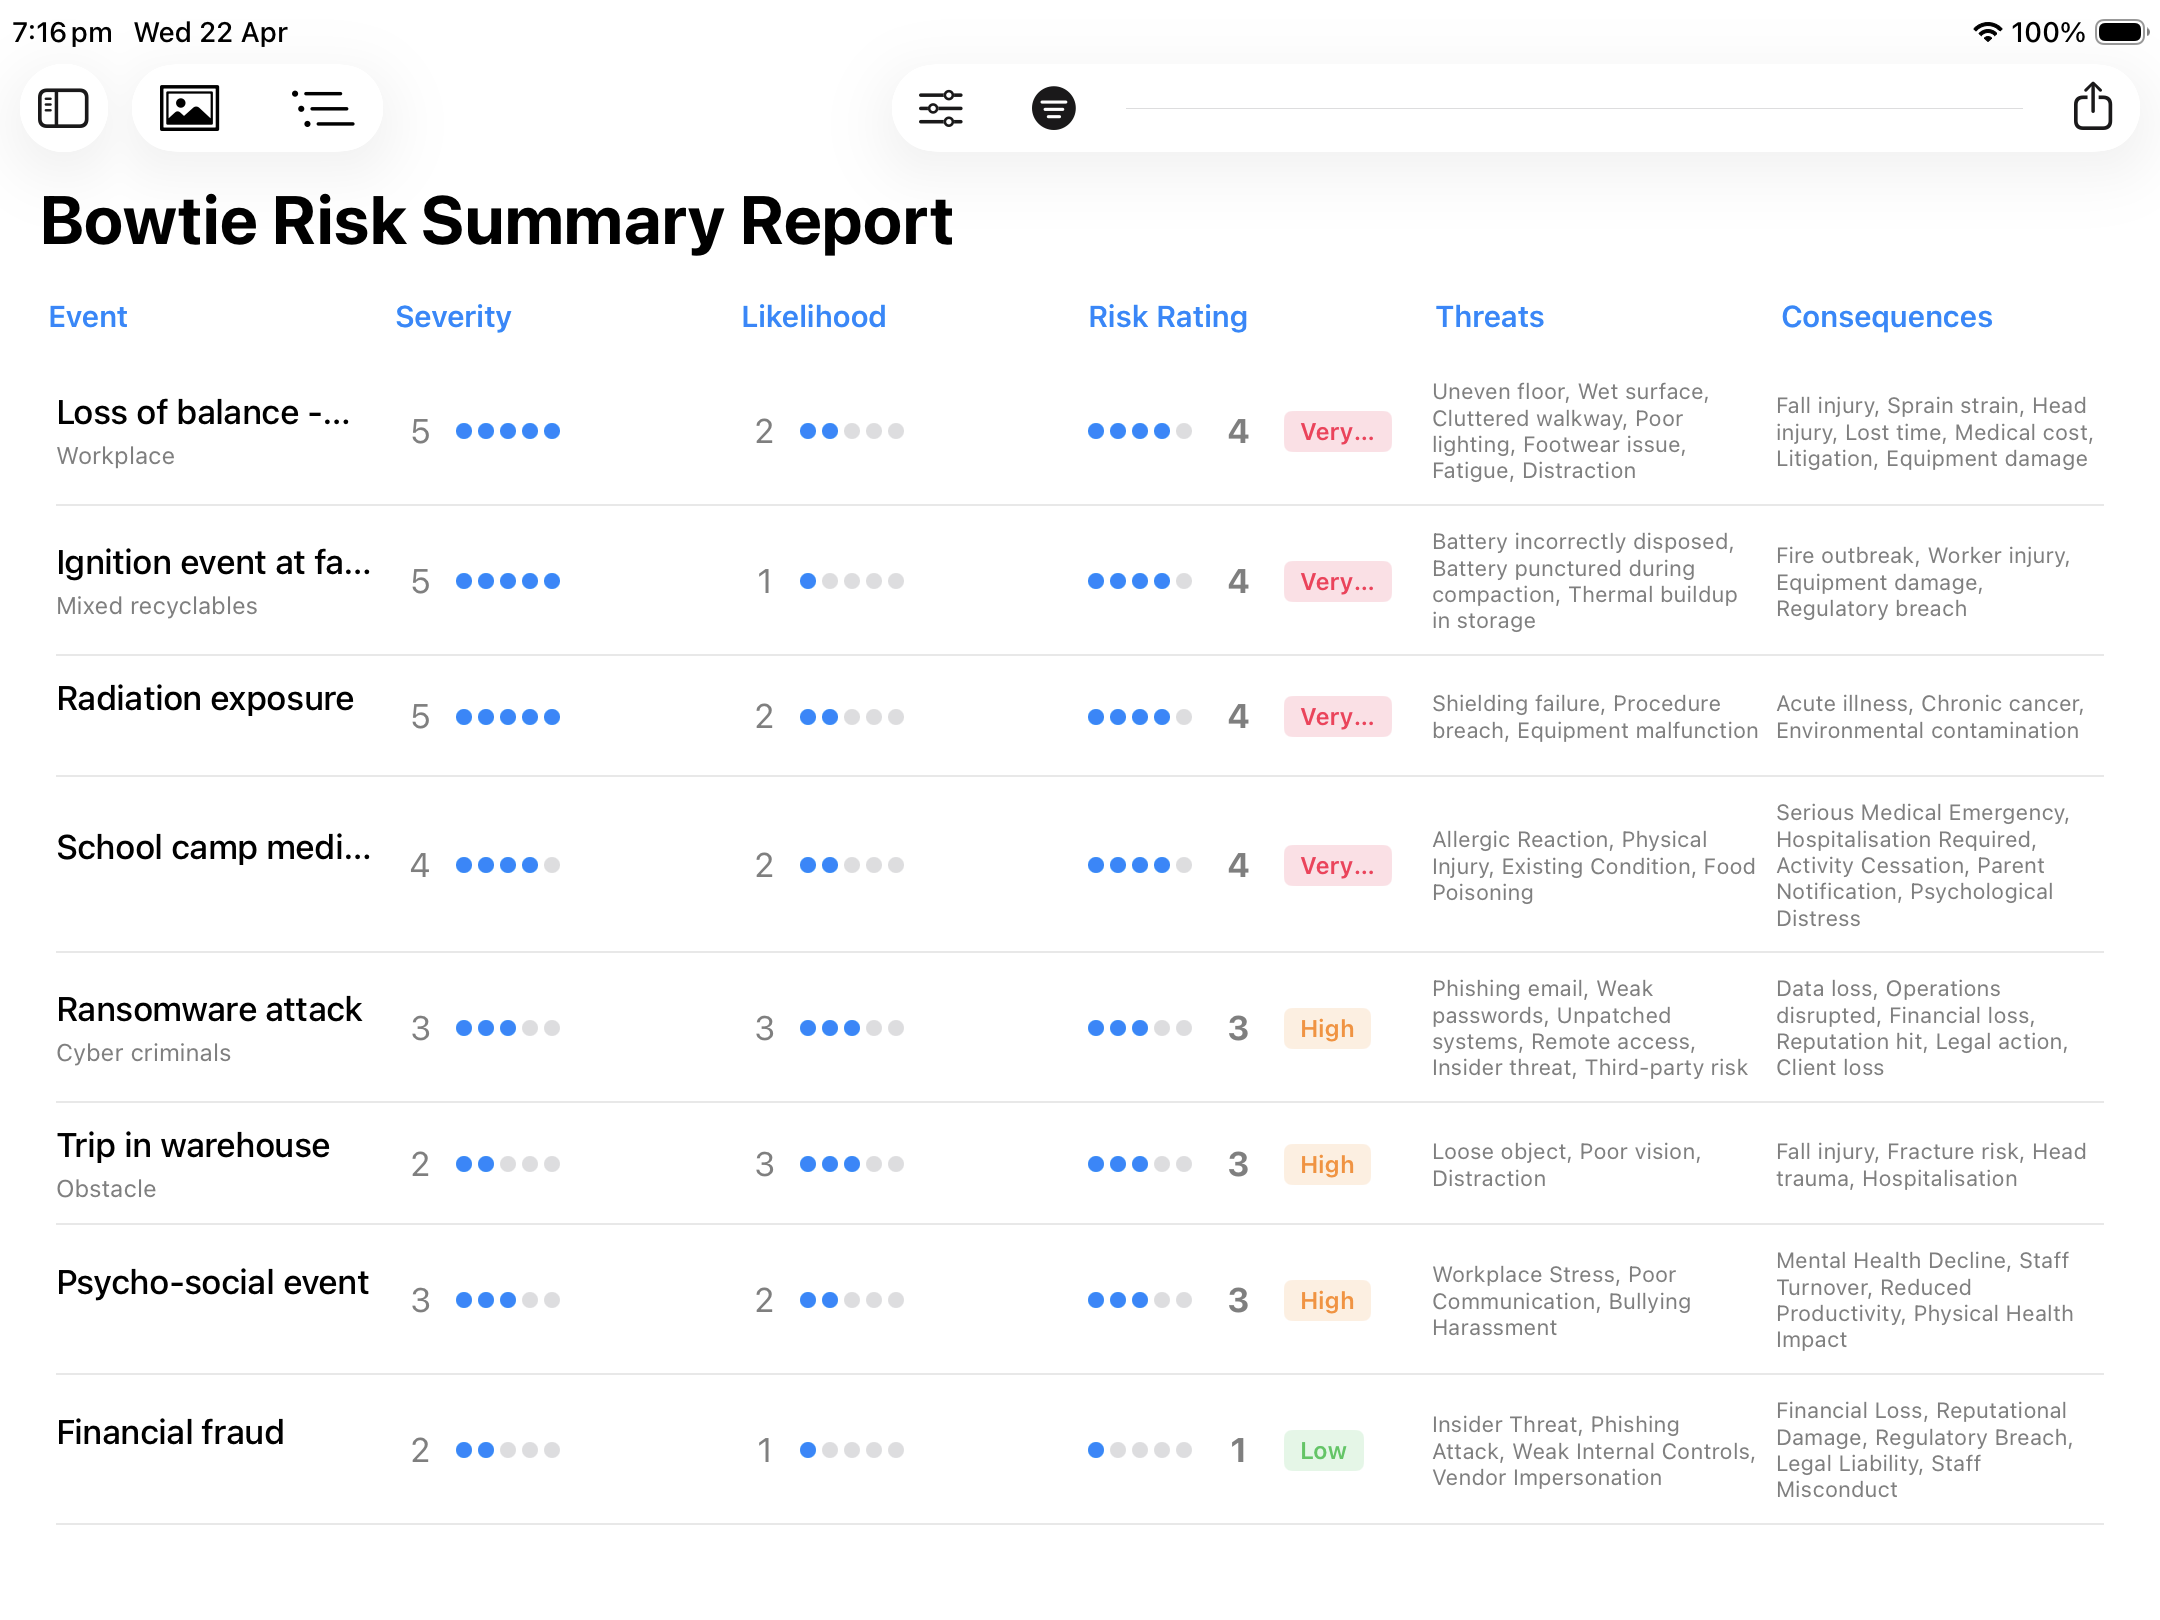Select the 'Trip in warehouse' row

tap(193, 1145)
